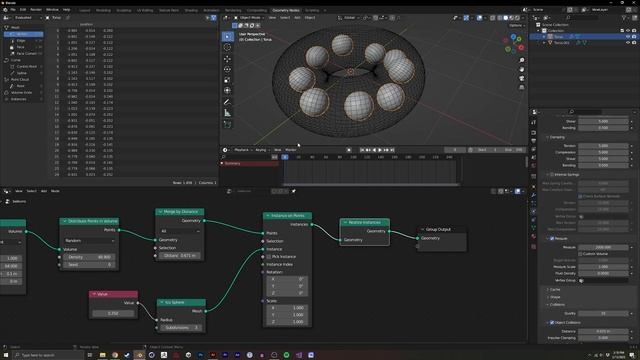Select Edge domain in spreadsheet

(24, 40)
